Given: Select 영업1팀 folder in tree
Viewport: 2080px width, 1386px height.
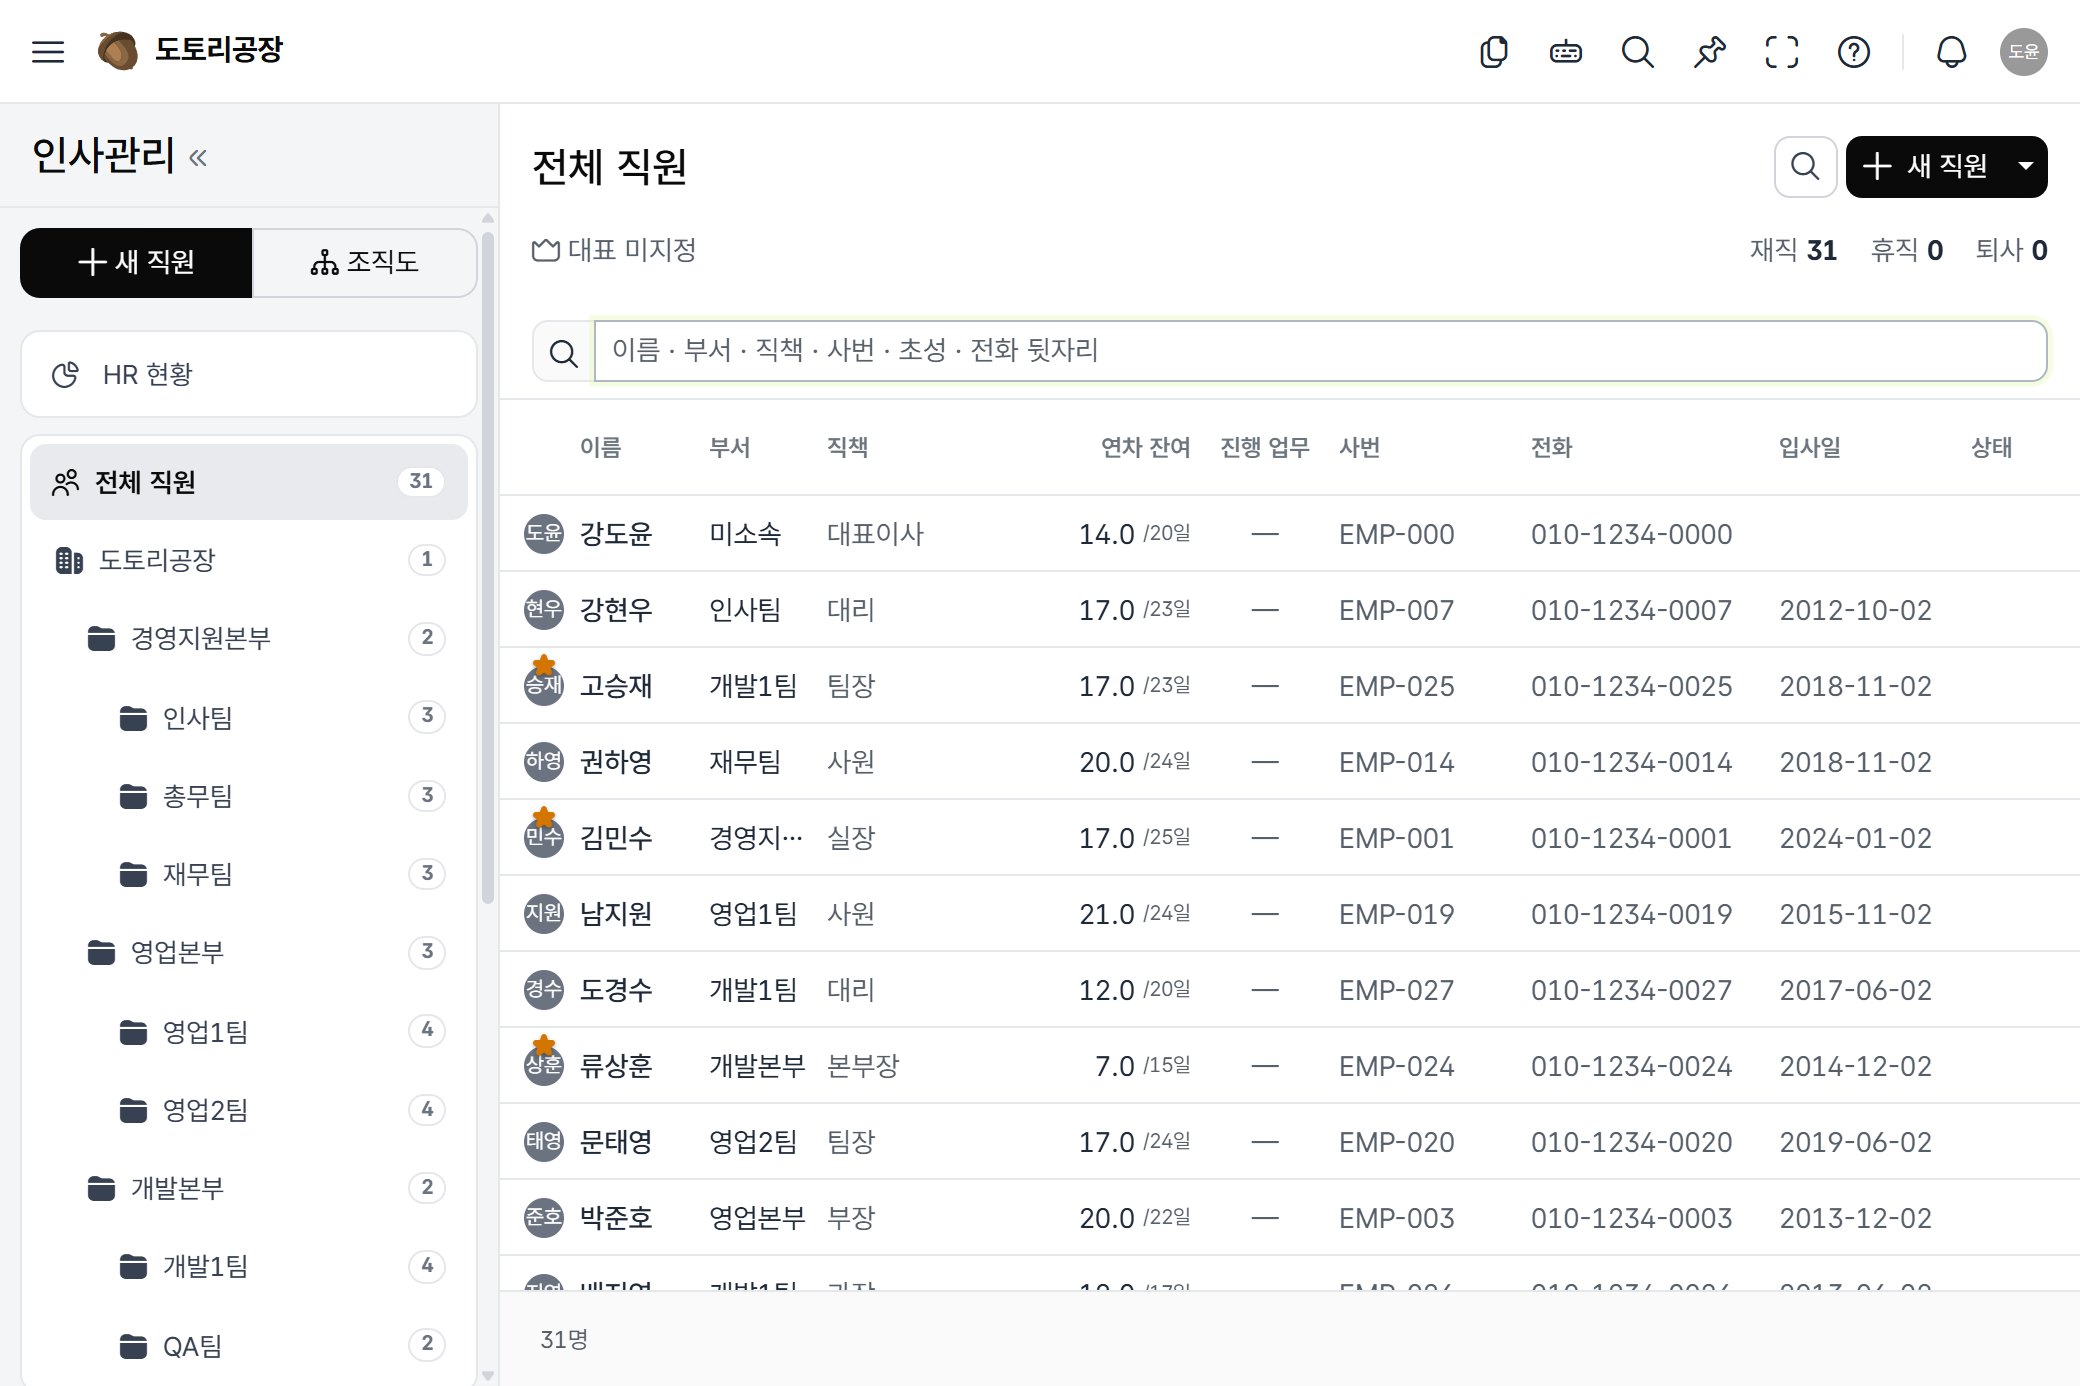Looking at the screenshot, I should [x=249, y=1030].
